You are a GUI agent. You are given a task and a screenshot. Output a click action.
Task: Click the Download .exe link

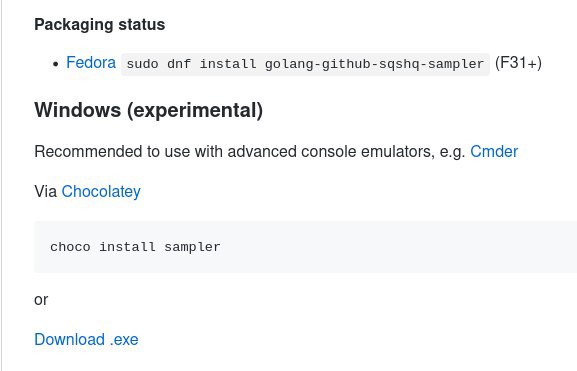coord(86,339)
